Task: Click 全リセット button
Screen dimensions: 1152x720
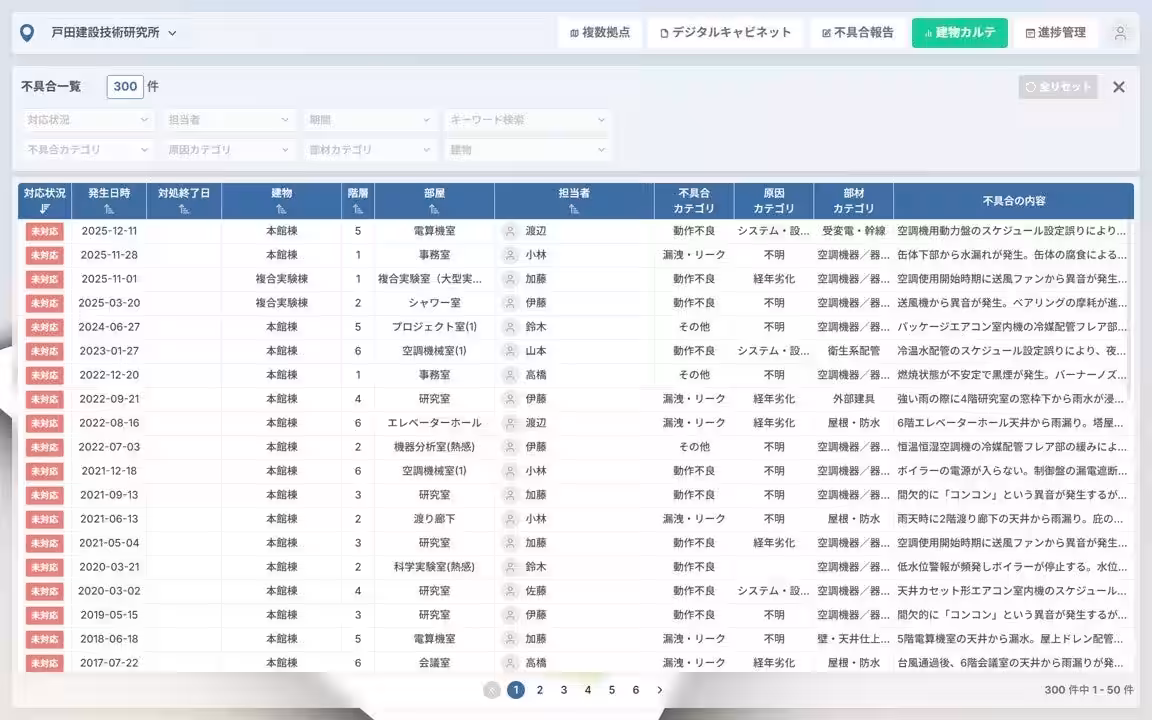Action: [1058, 87]
